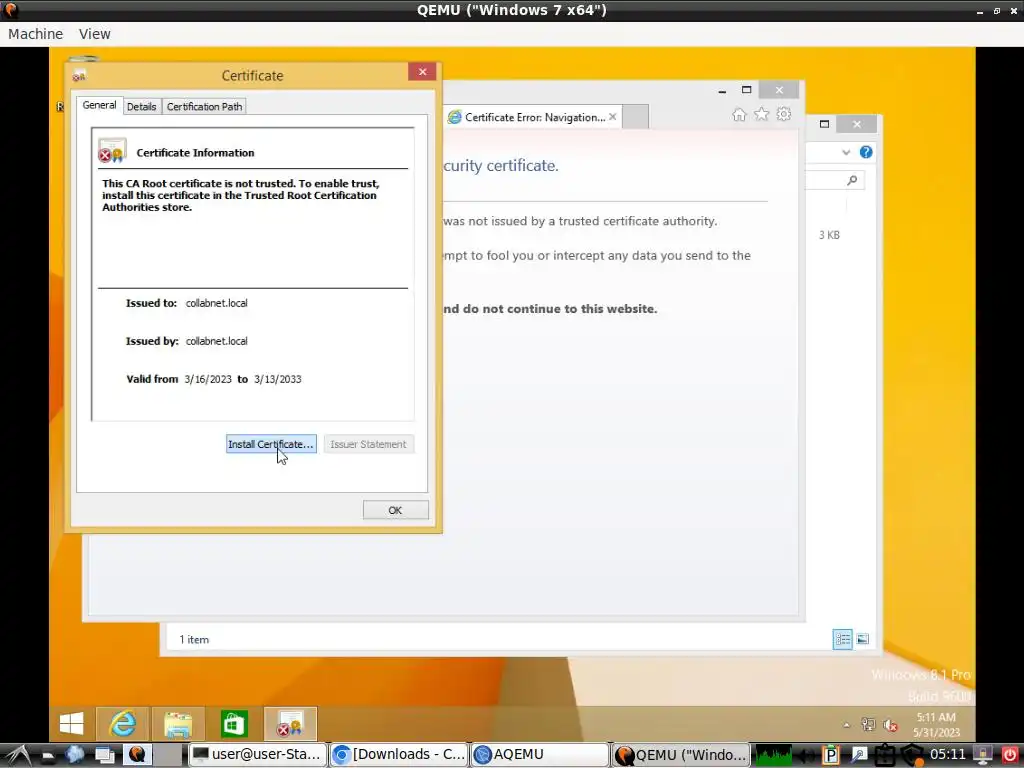Open network icon in Windows tray
Image resolution: width=1024 pixels, height=768 pixels.
click(868, 724)
